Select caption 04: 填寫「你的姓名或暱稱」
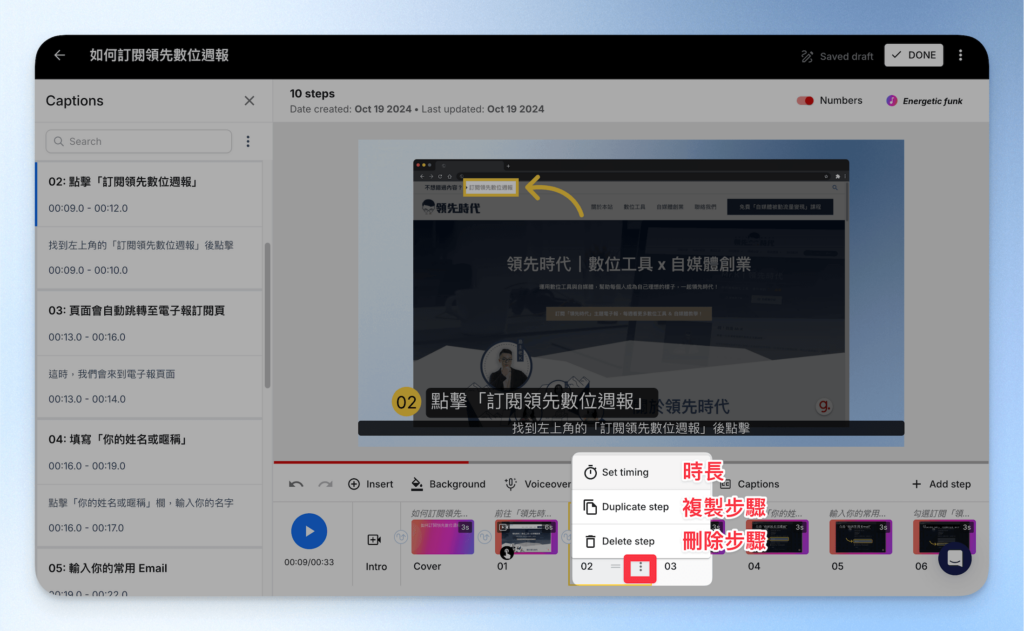 (150, 452)
